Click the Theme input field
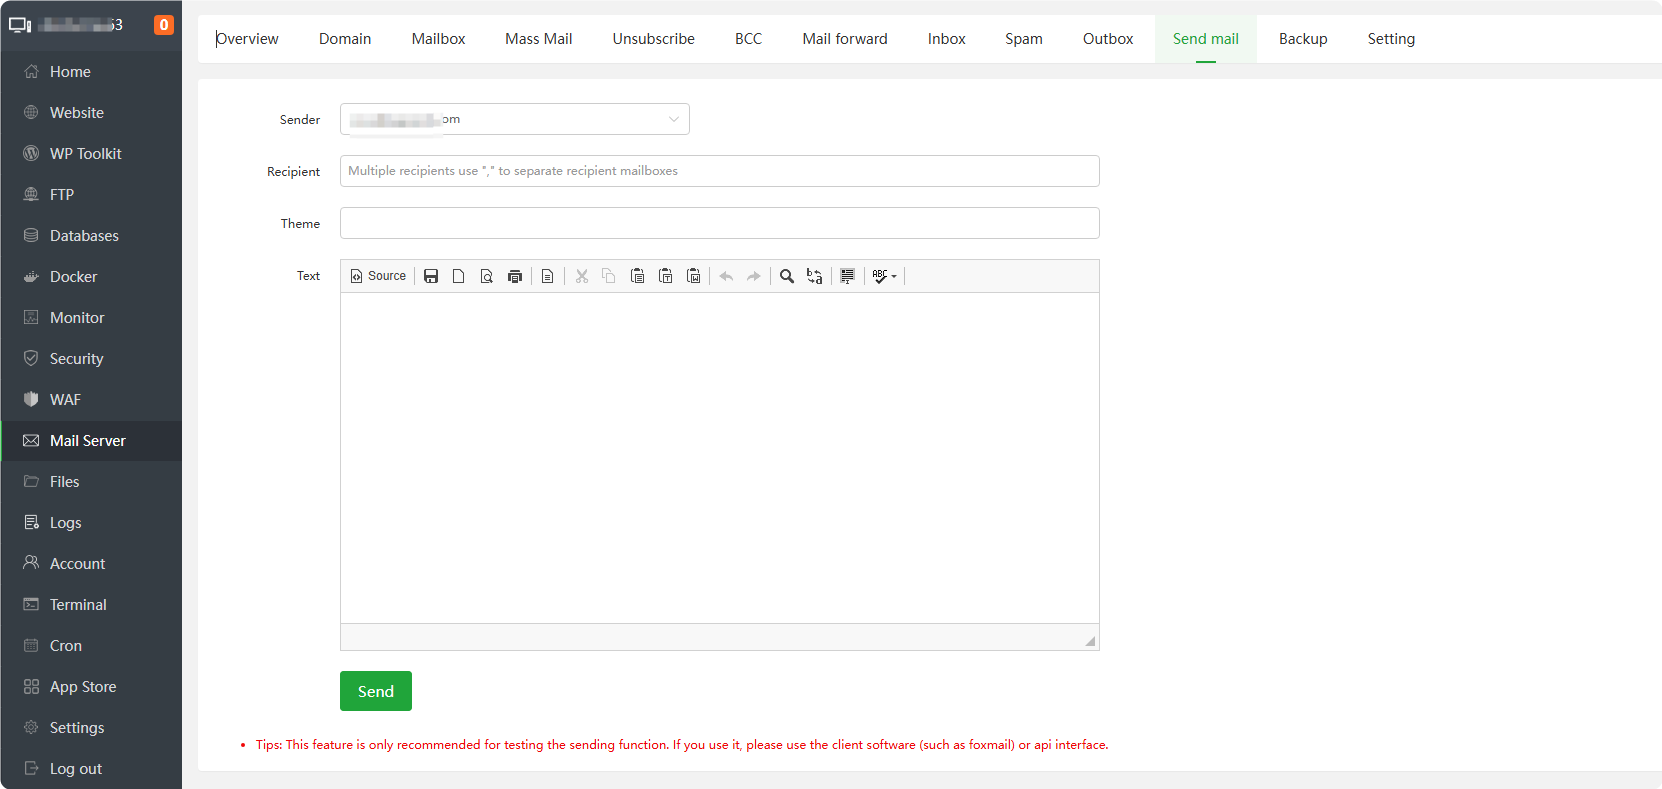 coord(720,223)
